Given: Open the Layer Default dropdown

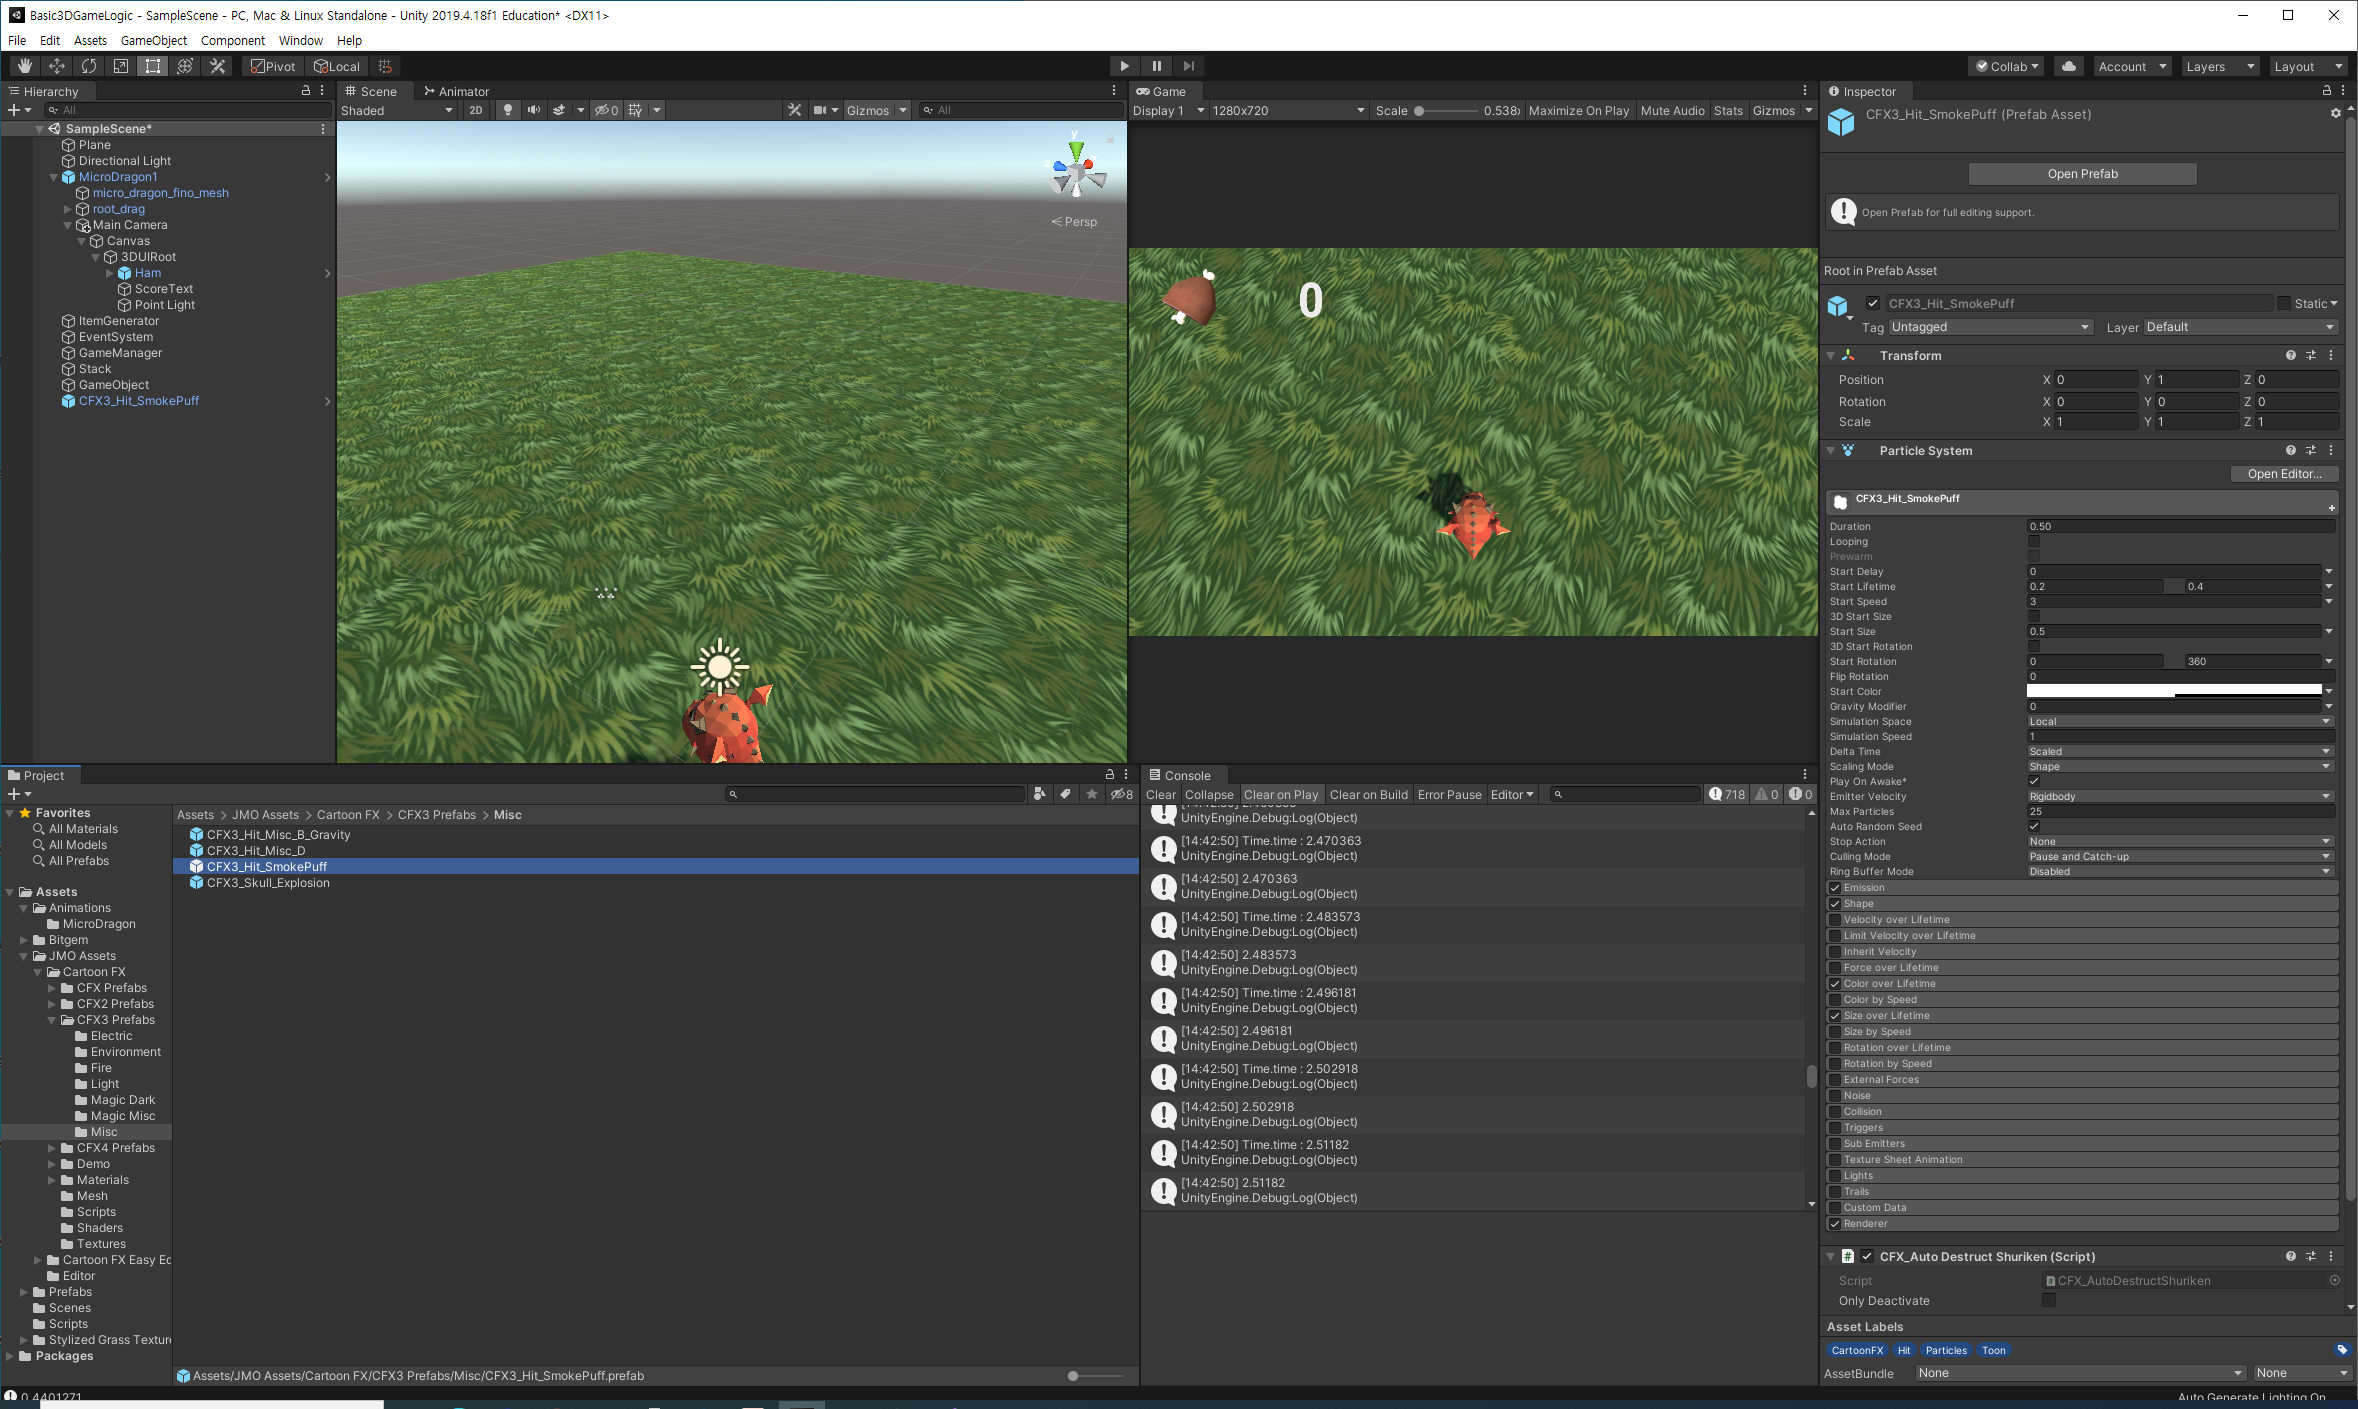Looking at the screenshot, I should 2240,327.
